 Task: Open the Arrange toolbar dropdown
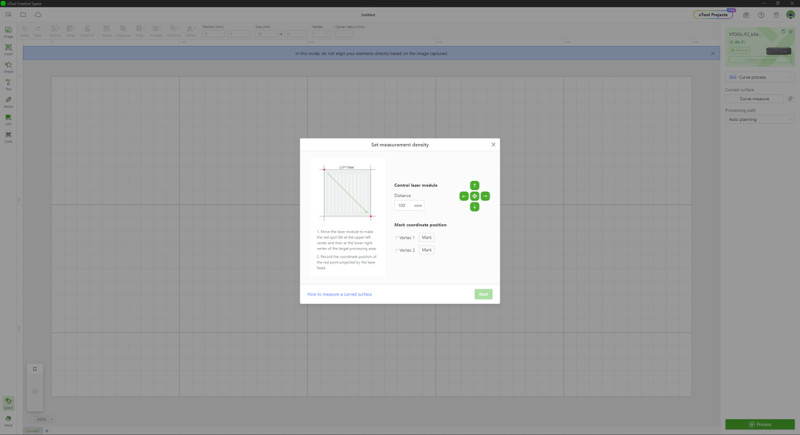pyautogui.click(x=156, y=31)
